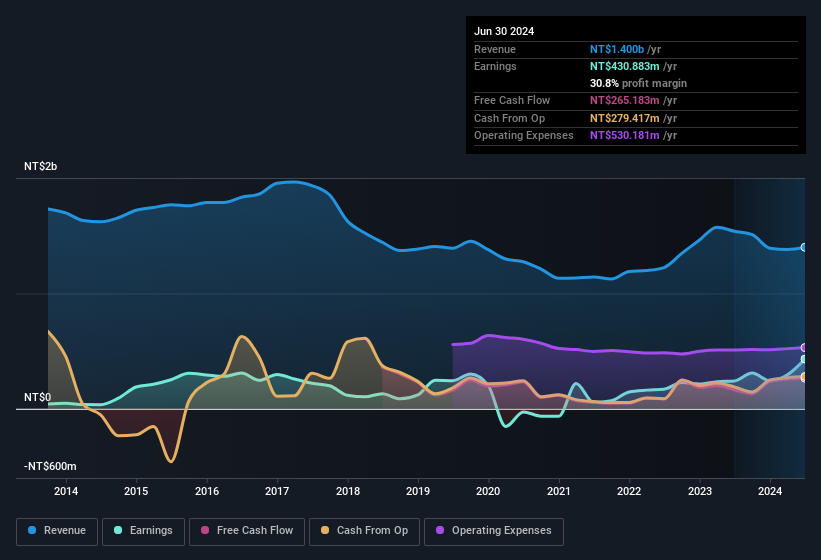This screenshot has width=821, height=560.
Task: Toggle the Free Cash Flow legend button
Action: click(247, 531)
